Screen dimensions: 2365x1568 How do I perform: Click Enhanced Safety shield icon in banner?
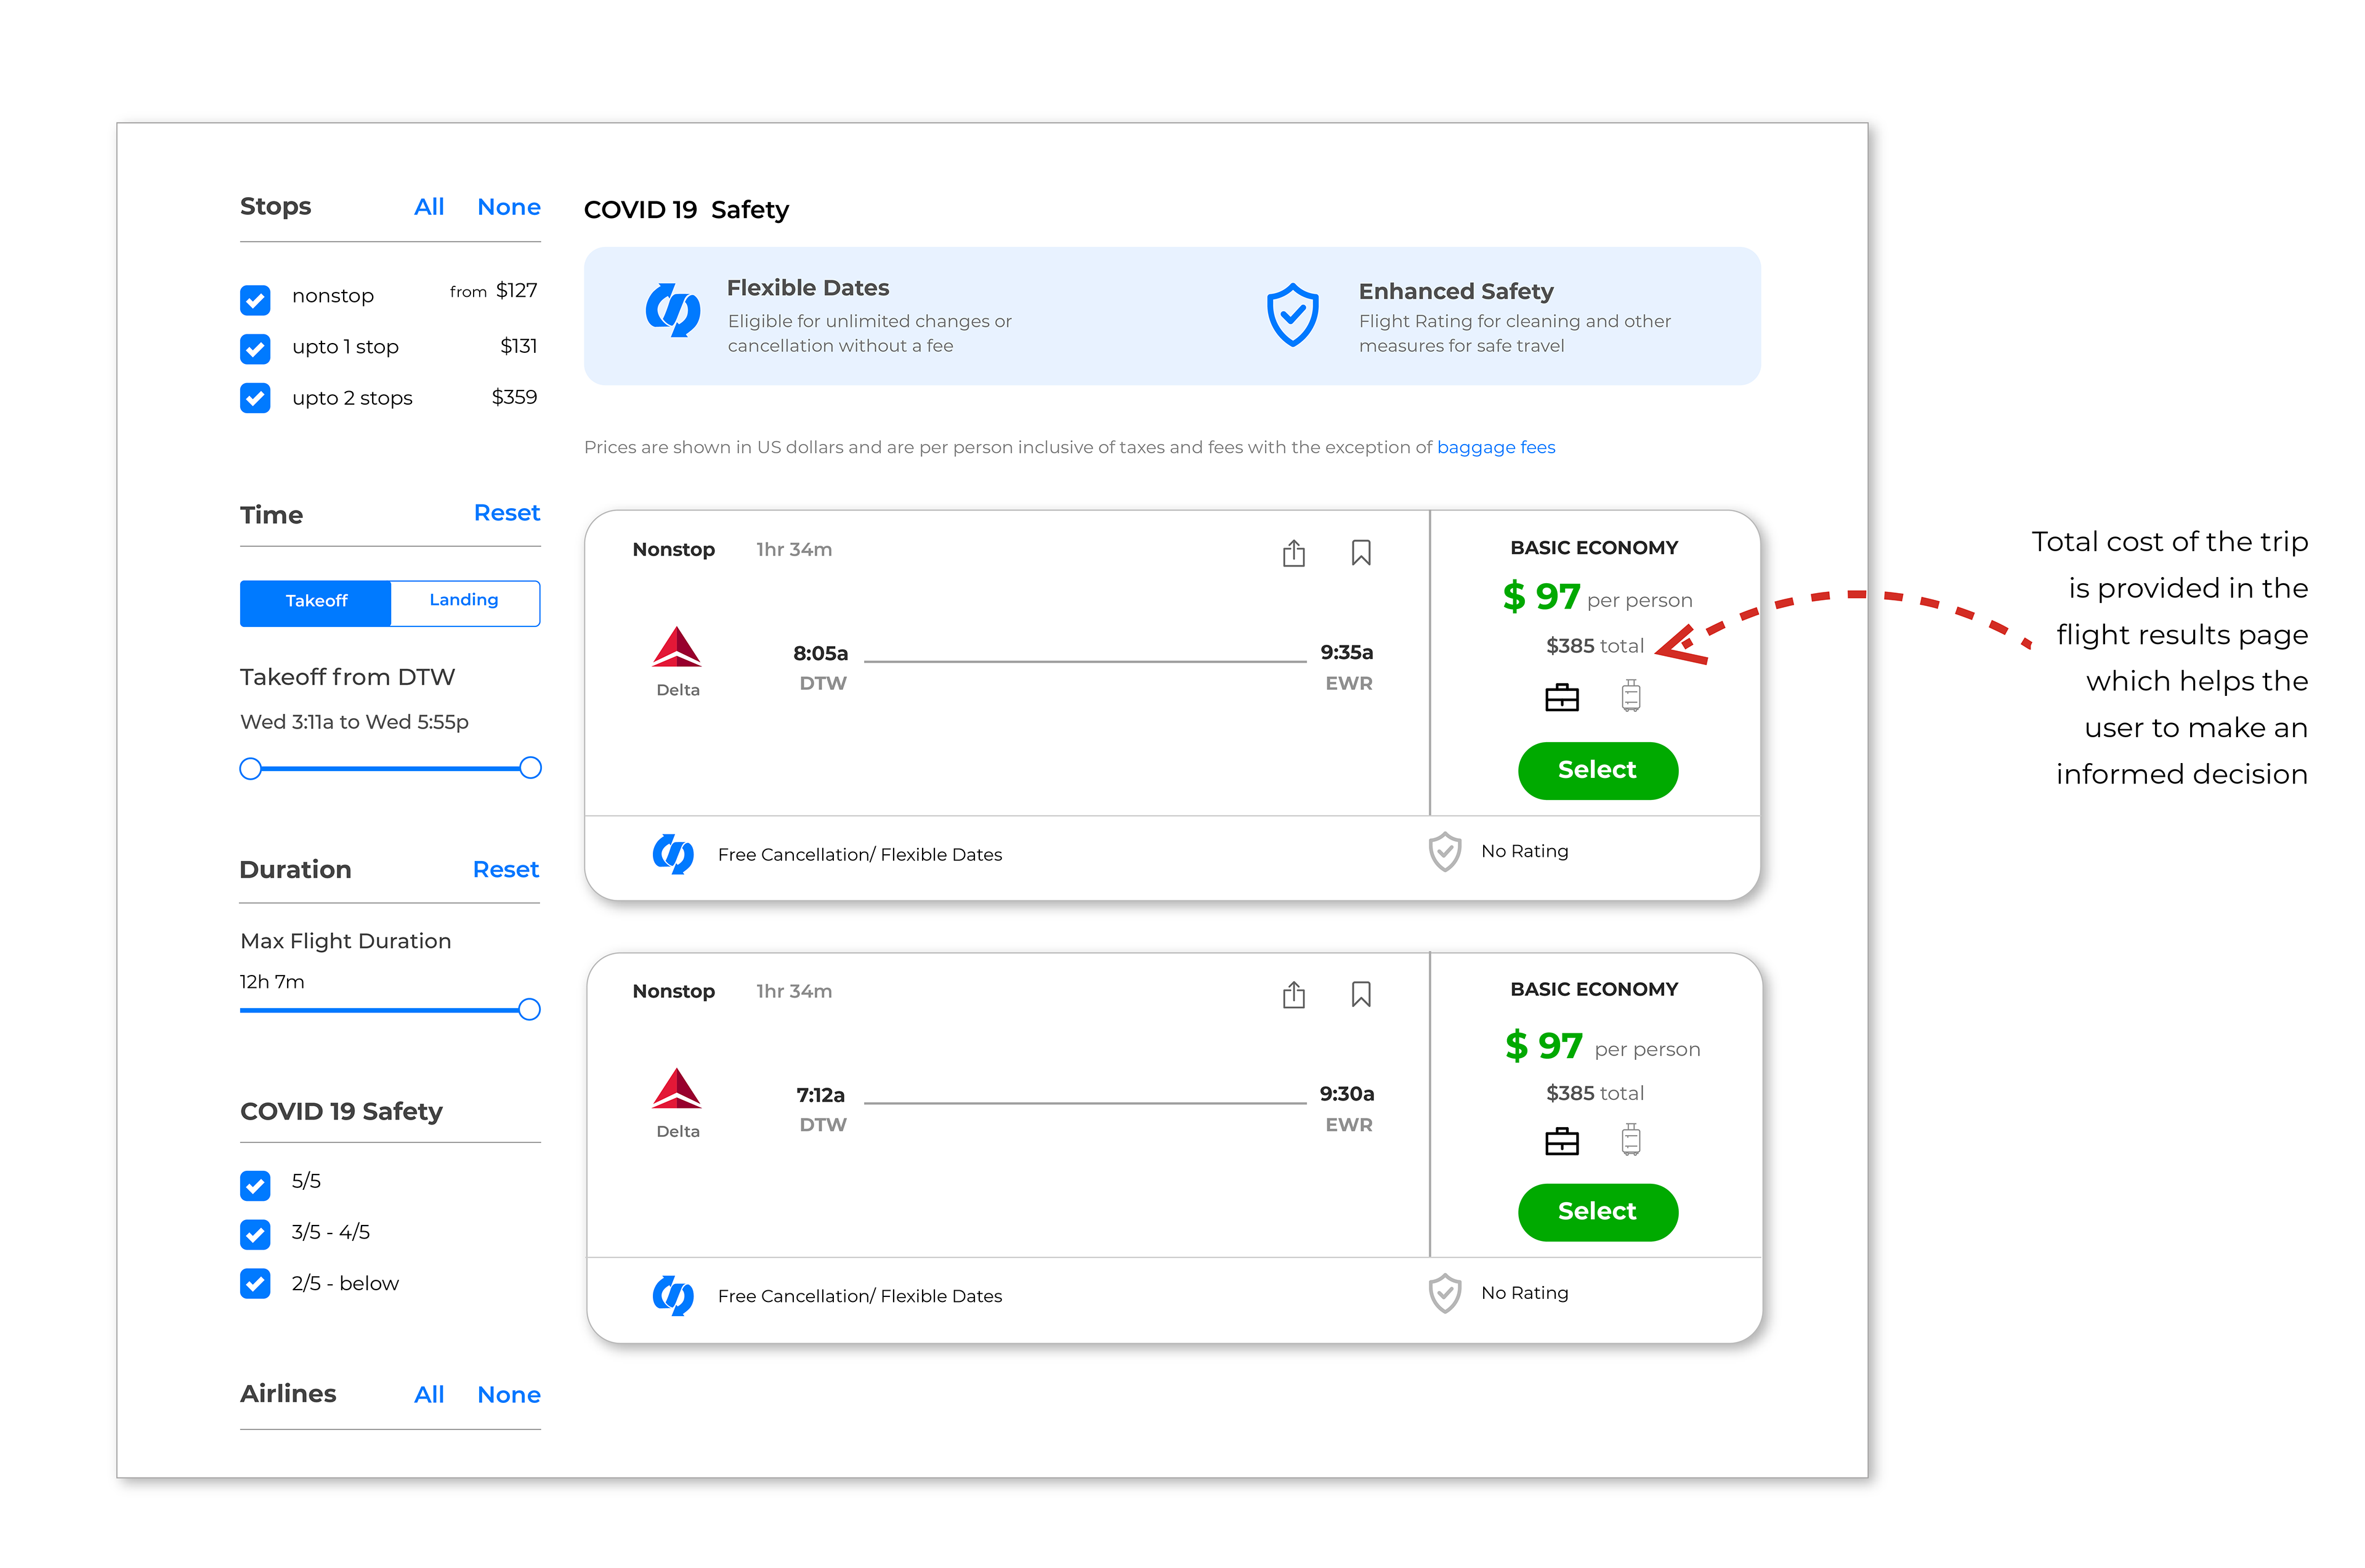(x=1292, y=315)
